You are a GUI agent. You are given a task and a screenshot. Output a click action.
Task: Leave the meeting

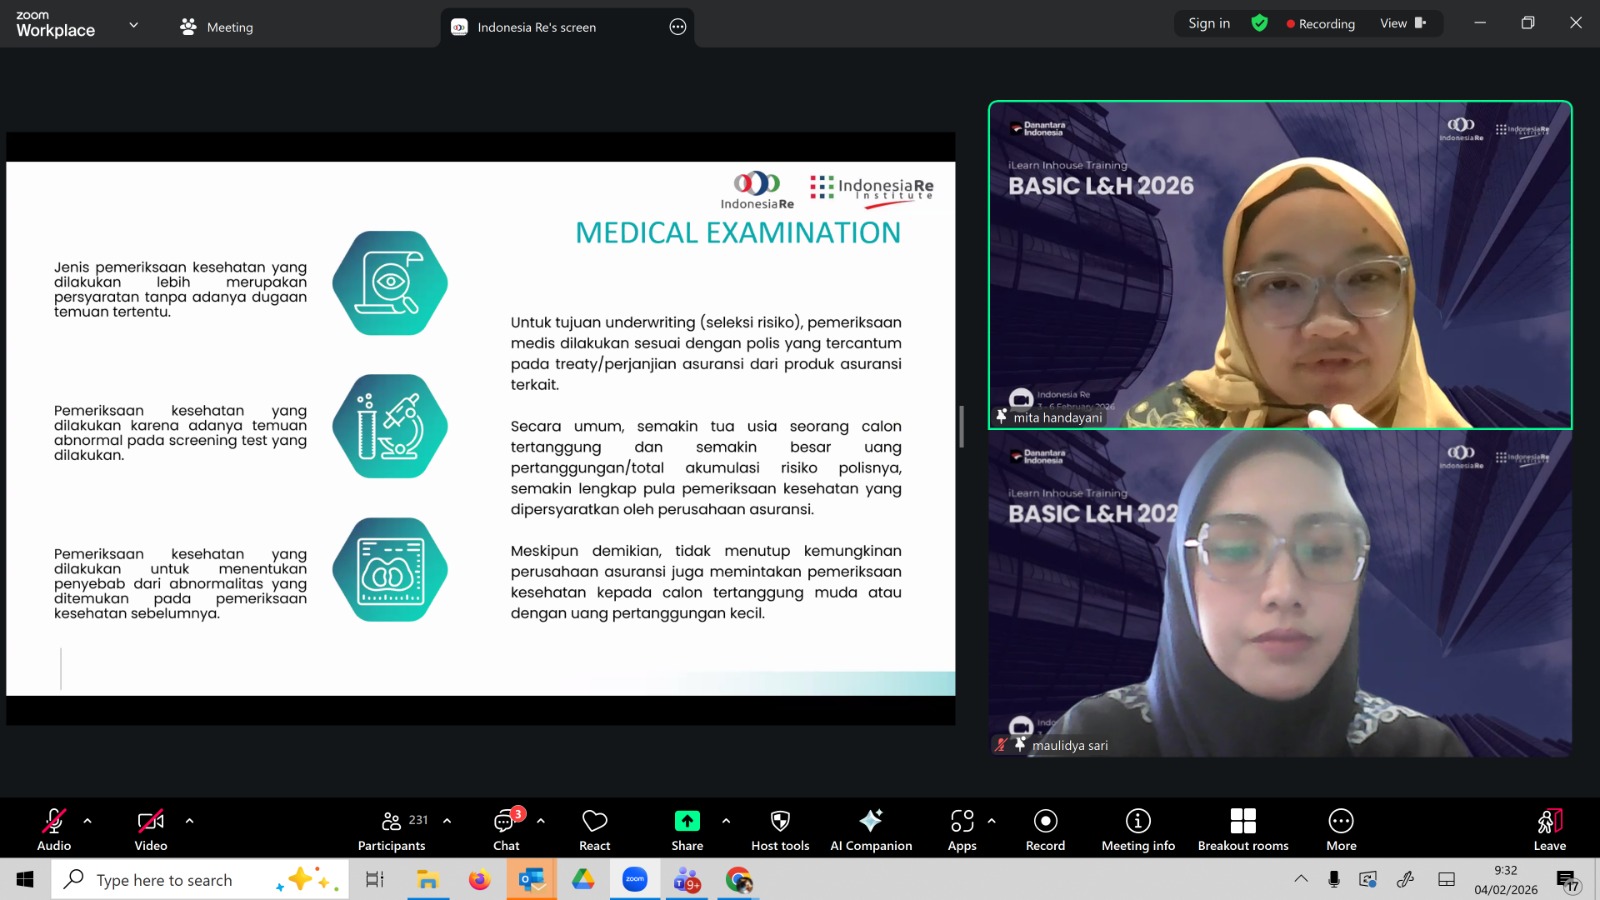pyautogui.click(x=1549, y=827)
